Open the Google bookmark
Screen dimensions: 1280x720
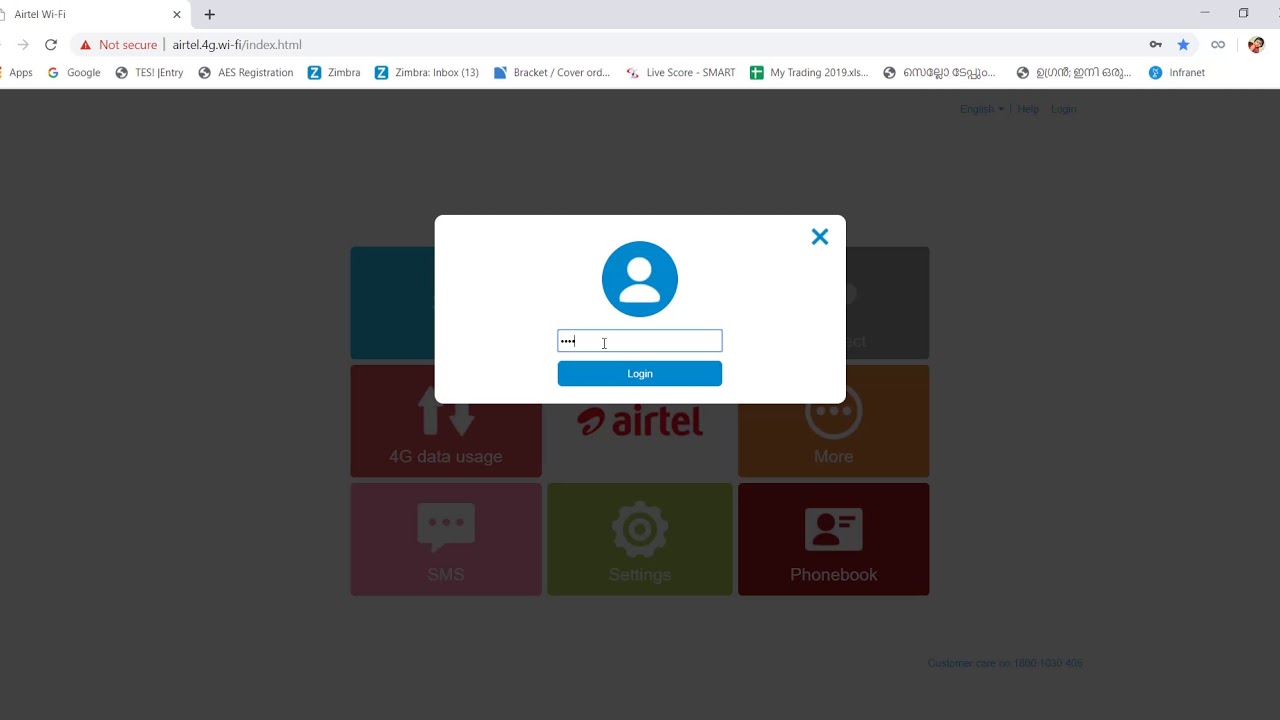(x=74, y=73)
